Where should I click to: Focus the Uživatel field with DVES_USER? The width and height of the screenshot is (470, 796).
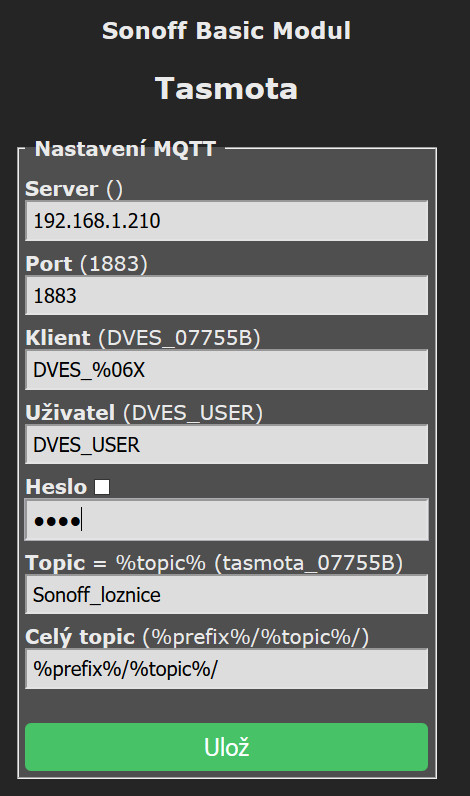pos(226,445)
